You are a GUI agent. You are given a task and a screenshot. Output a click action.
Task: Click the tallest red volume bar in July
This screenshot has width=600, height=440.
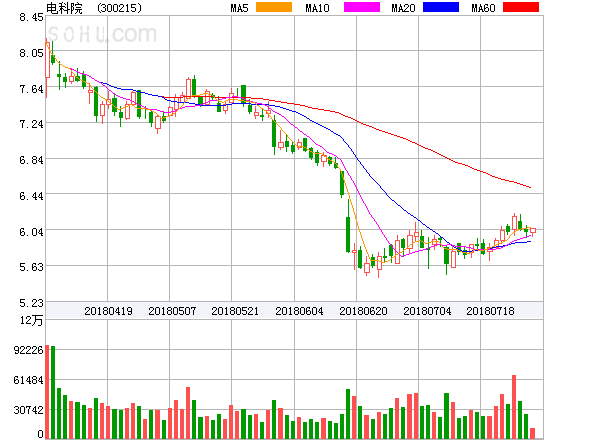514,407
